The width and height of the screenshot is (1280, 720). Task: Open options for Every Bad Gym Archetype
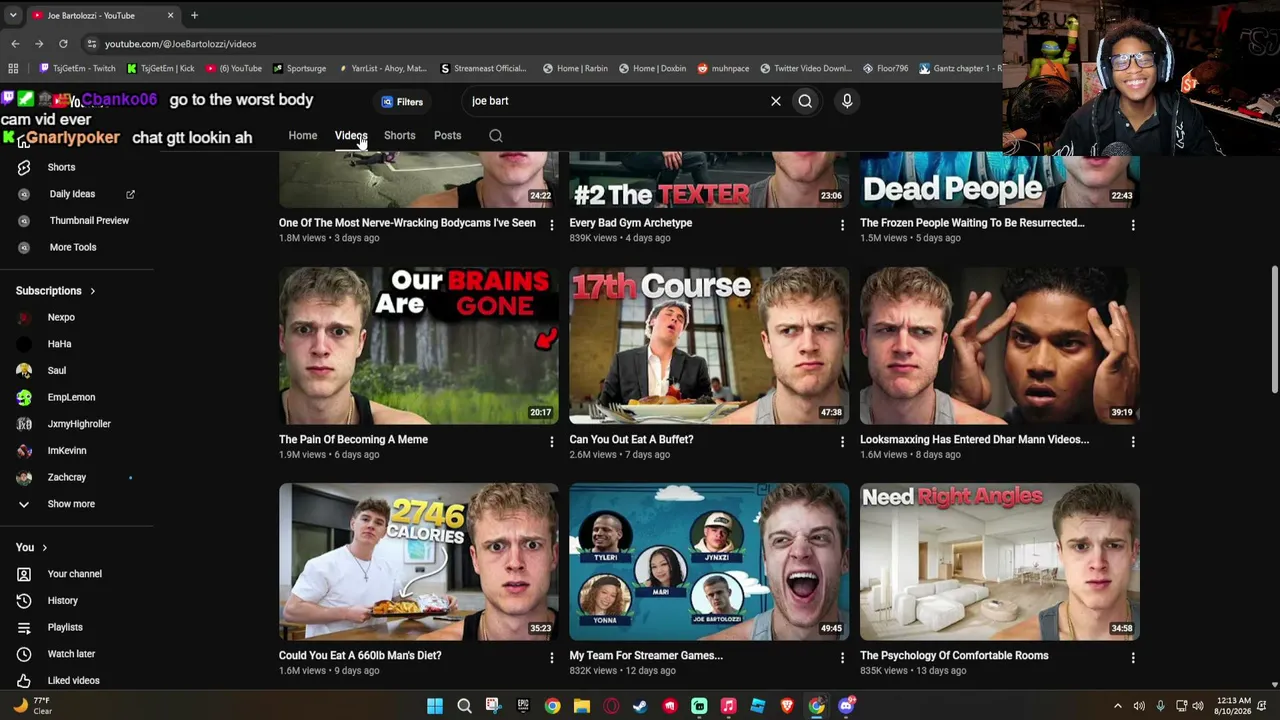pyautogui.click(x=842, y=225)
